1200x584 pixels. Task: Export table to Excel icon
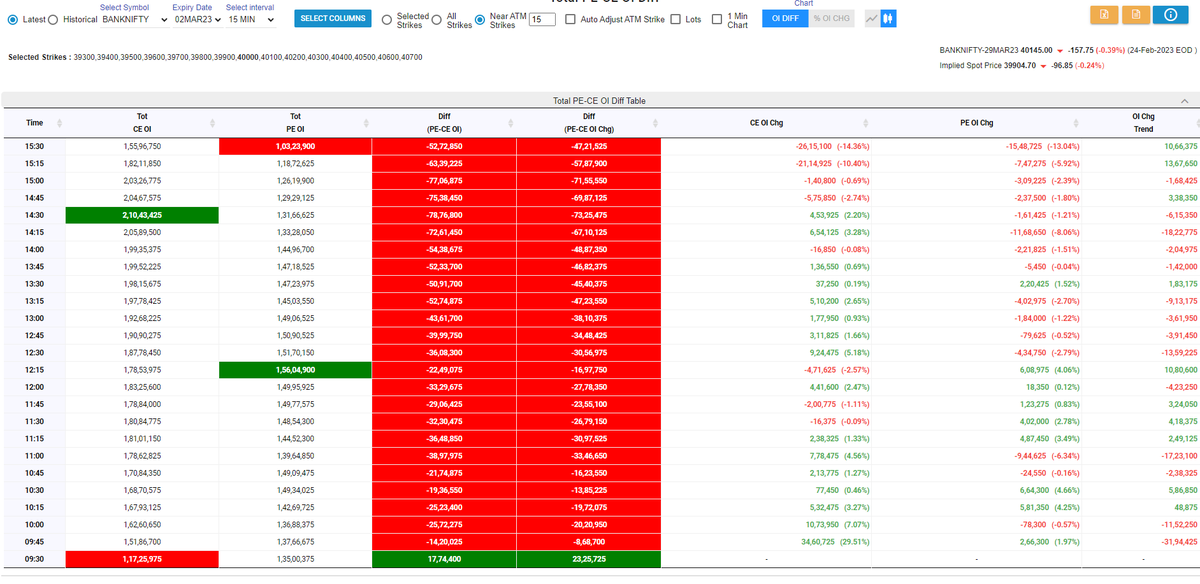pyautogui.click(x=1103, y=14)
